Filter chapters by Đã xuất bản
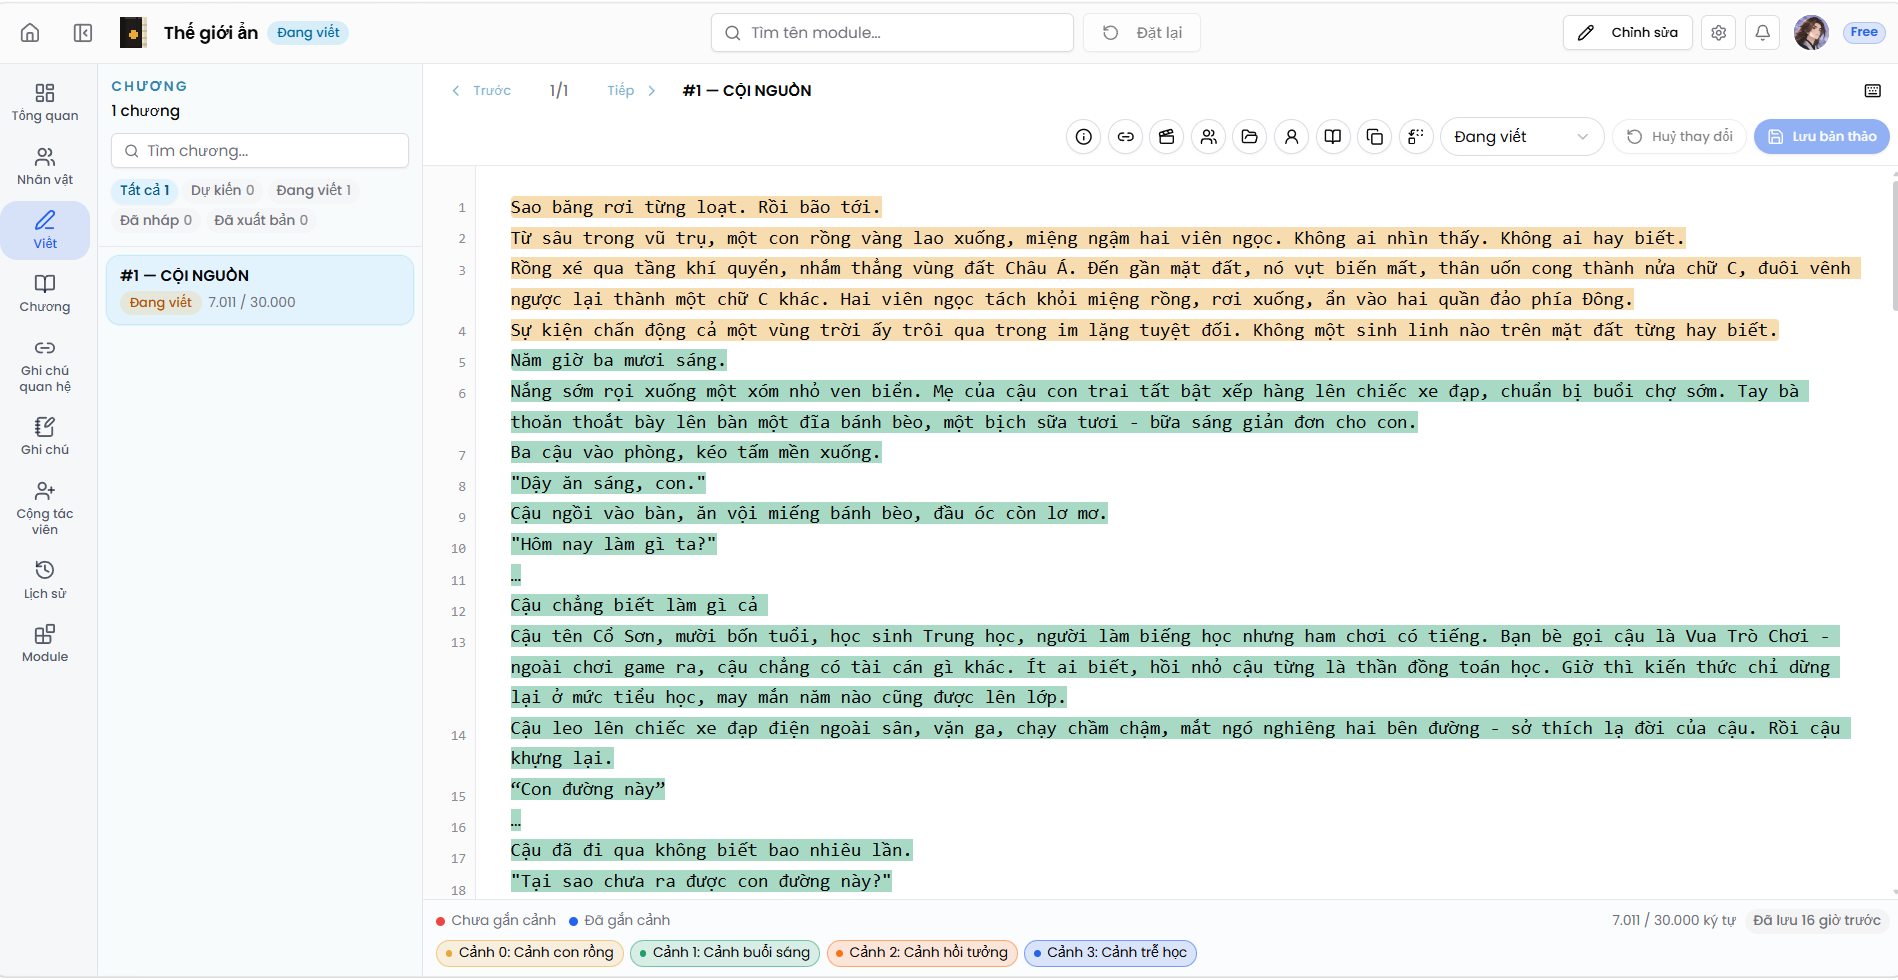1898x980 pixels. click(261, 220)
